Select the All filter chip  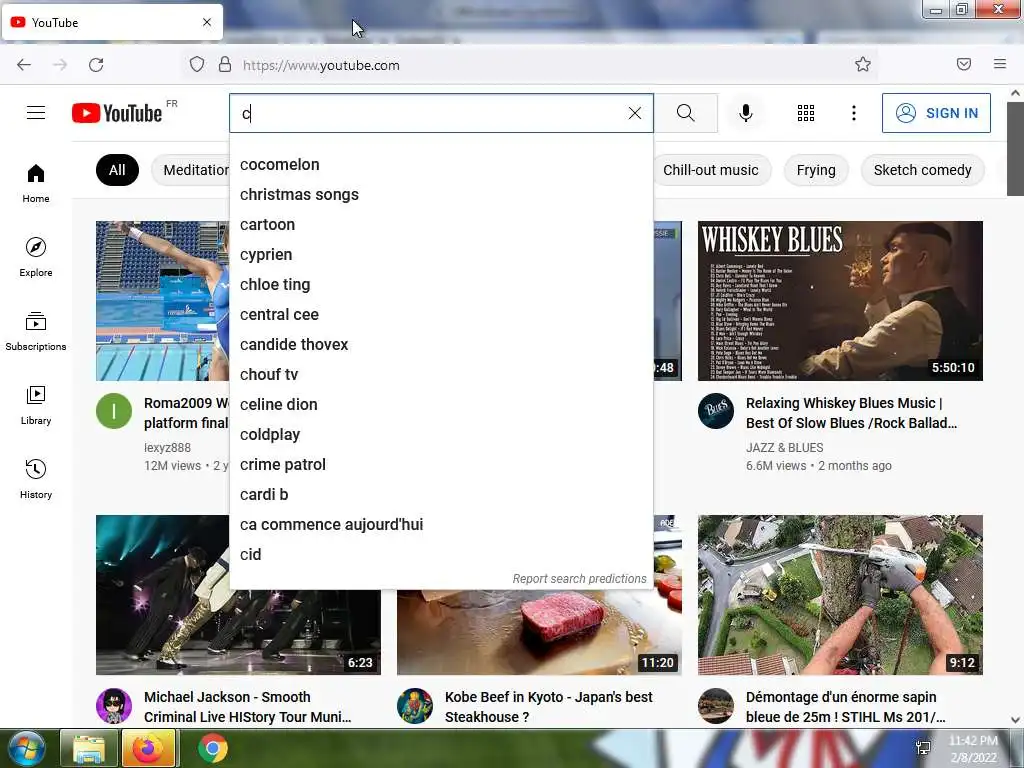pos(117,170)
